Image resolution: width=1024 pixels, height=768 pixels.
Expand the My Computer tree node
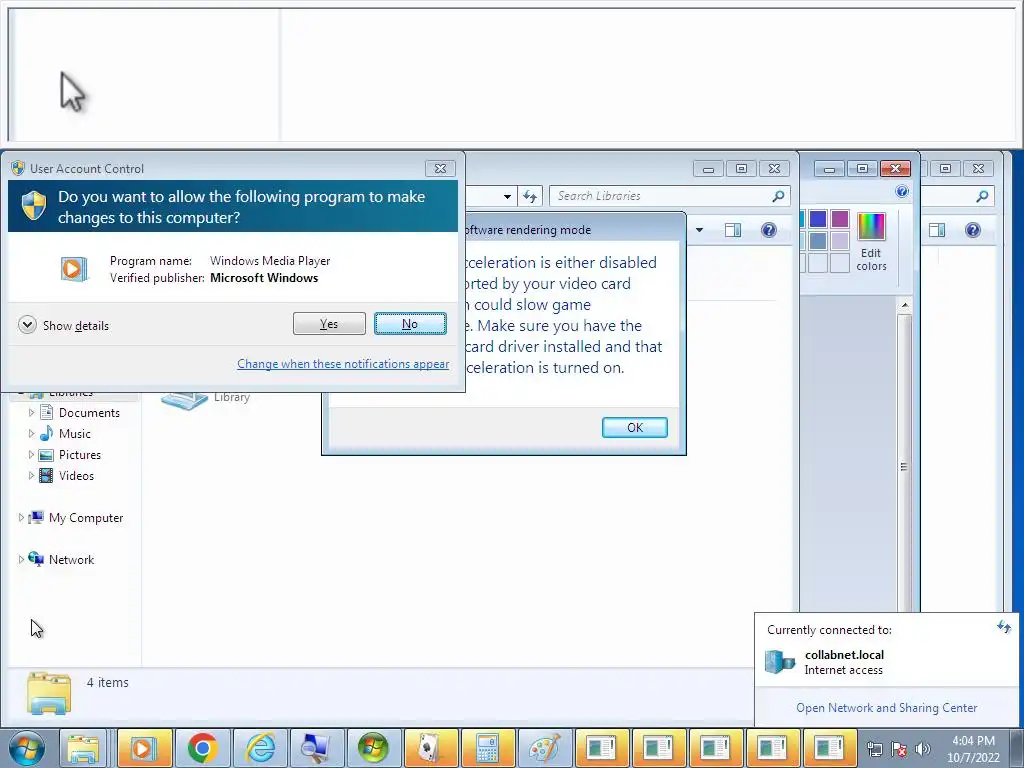point(21,518)
